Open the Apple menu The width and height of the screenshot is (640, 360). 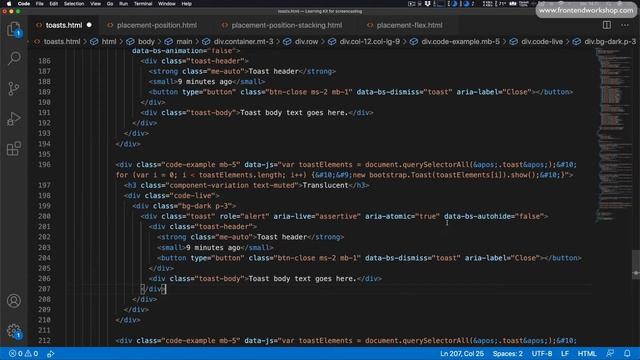pos(9,4)
